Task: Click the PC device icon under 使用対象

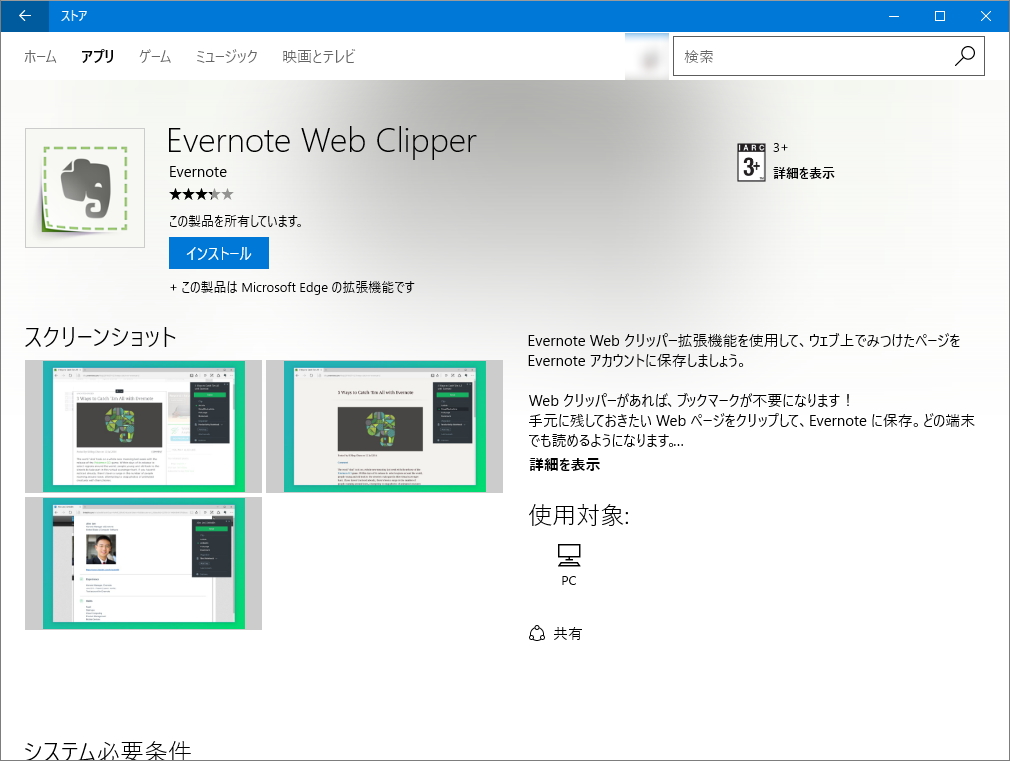Action: click(568, 556)
